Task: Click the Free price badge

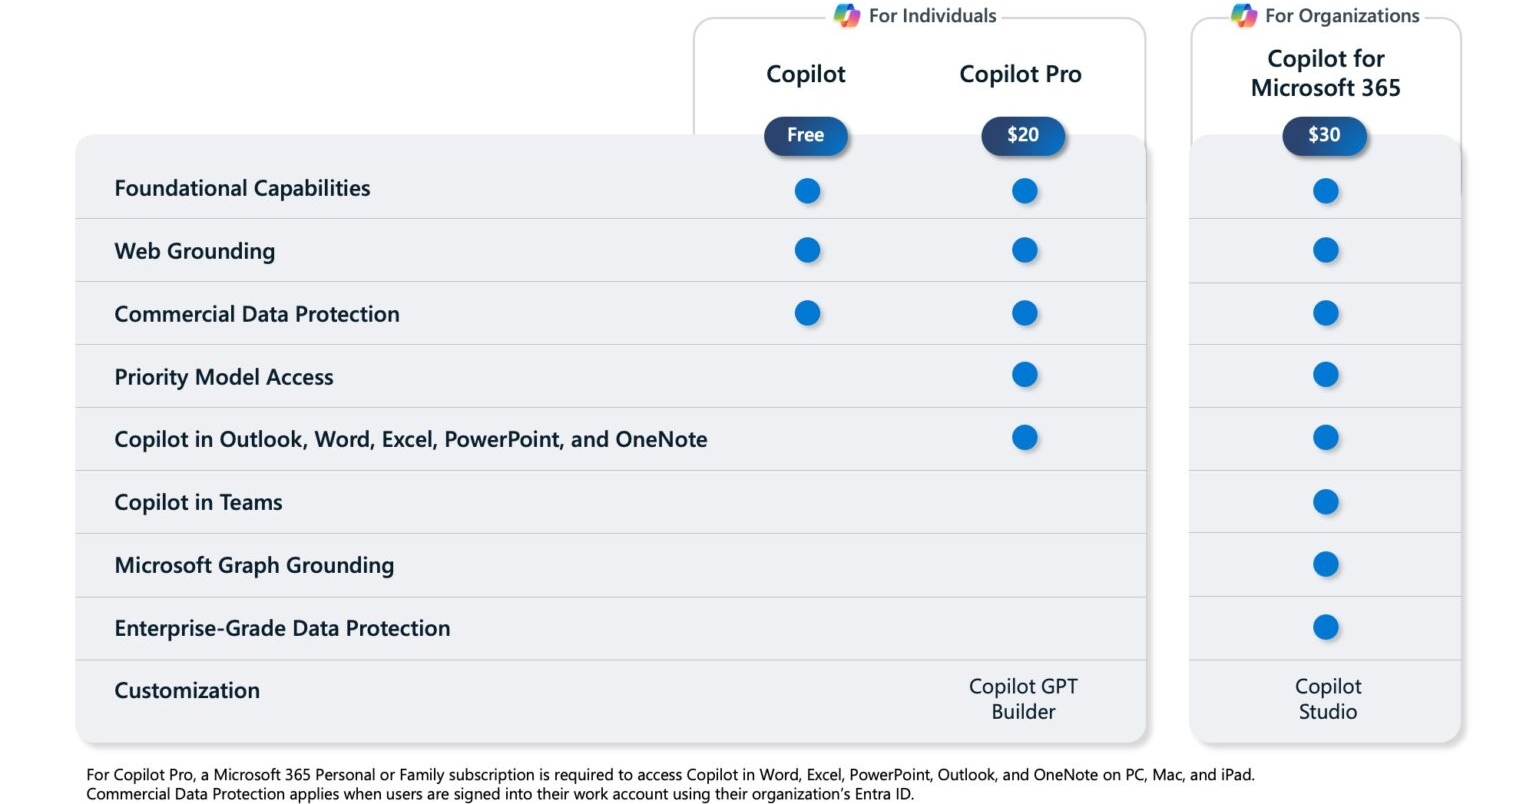Action: coord(806,135)
